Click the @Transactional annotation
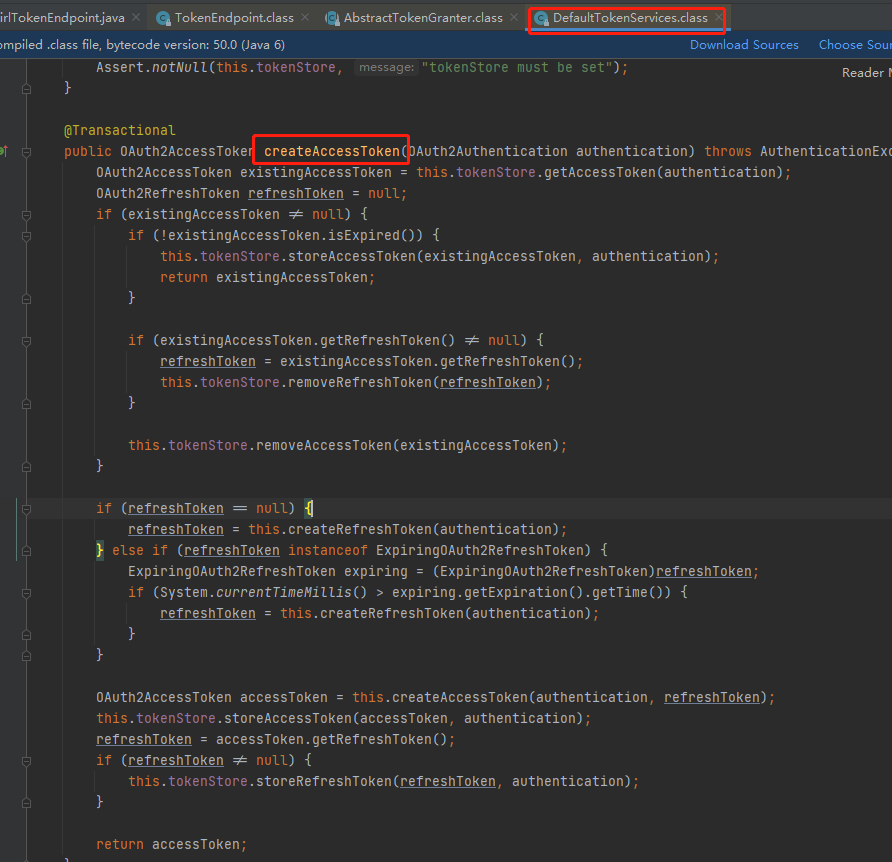The image size is (892, 862). pyautogui.click(x=119, y=130)
